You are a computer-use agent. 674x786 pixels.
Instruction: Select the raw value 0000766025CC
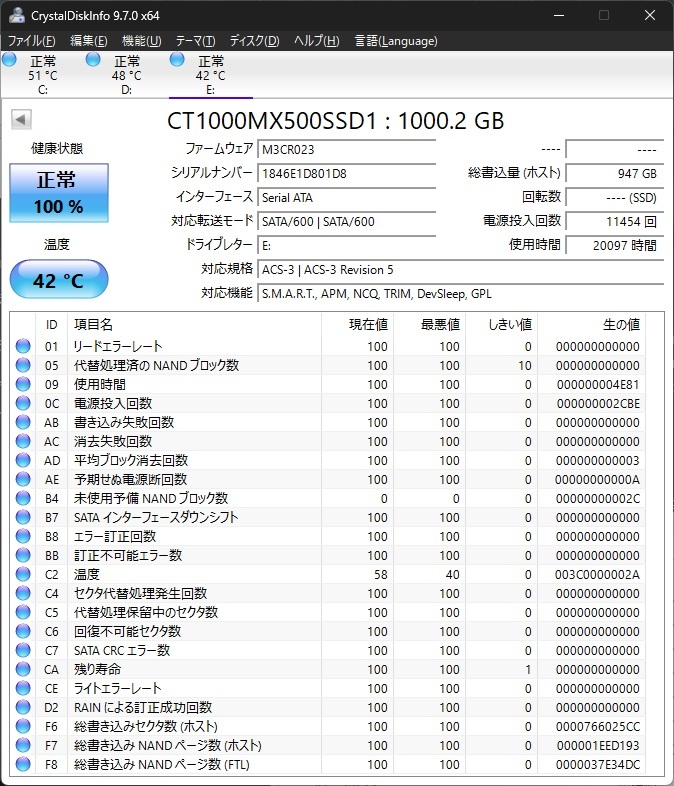click(x=597, y=726)
